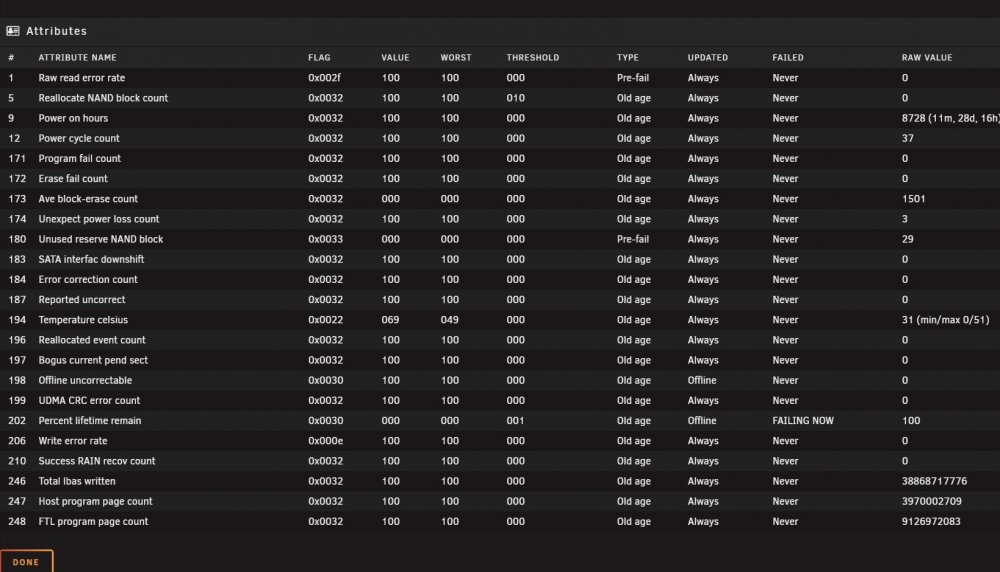Click Program fail count attribute name
This screenshot has height=572, width=1000.
click(x=79, y=159)
